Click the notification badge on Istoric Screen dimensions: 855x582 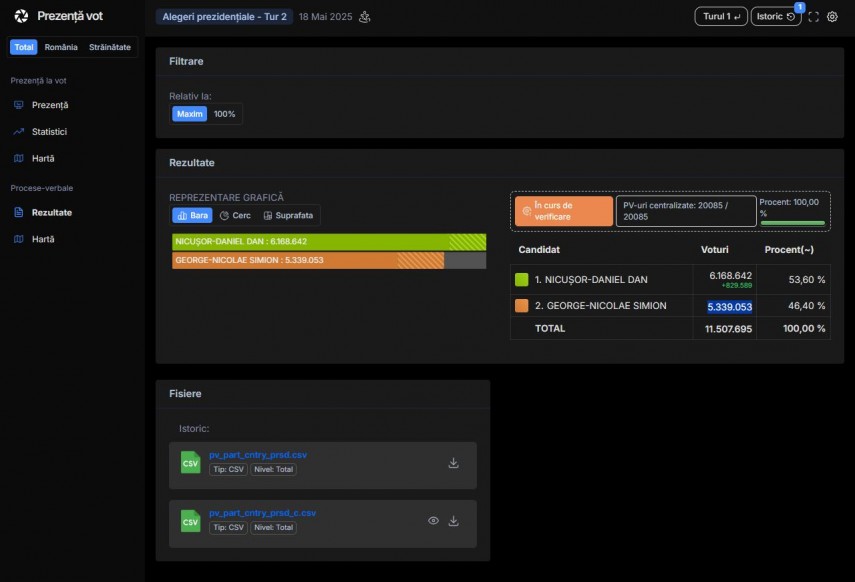(799, 7)
